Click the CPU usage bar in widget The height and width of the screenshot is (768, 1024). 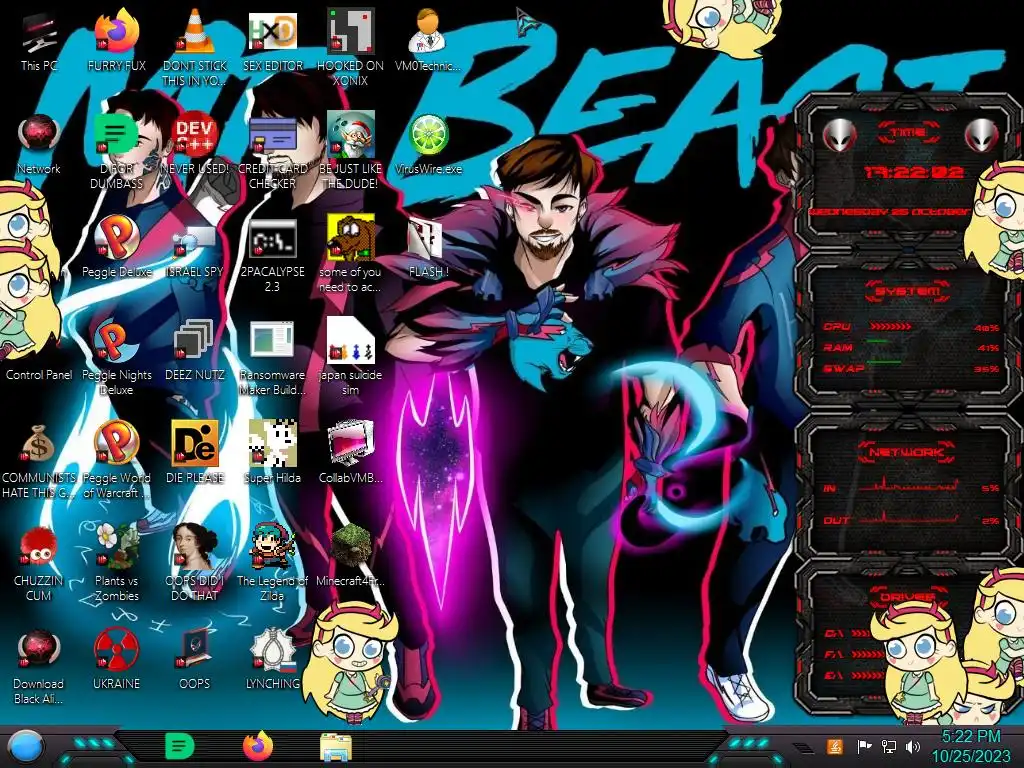pyautogui.click(x=889, y=327)
